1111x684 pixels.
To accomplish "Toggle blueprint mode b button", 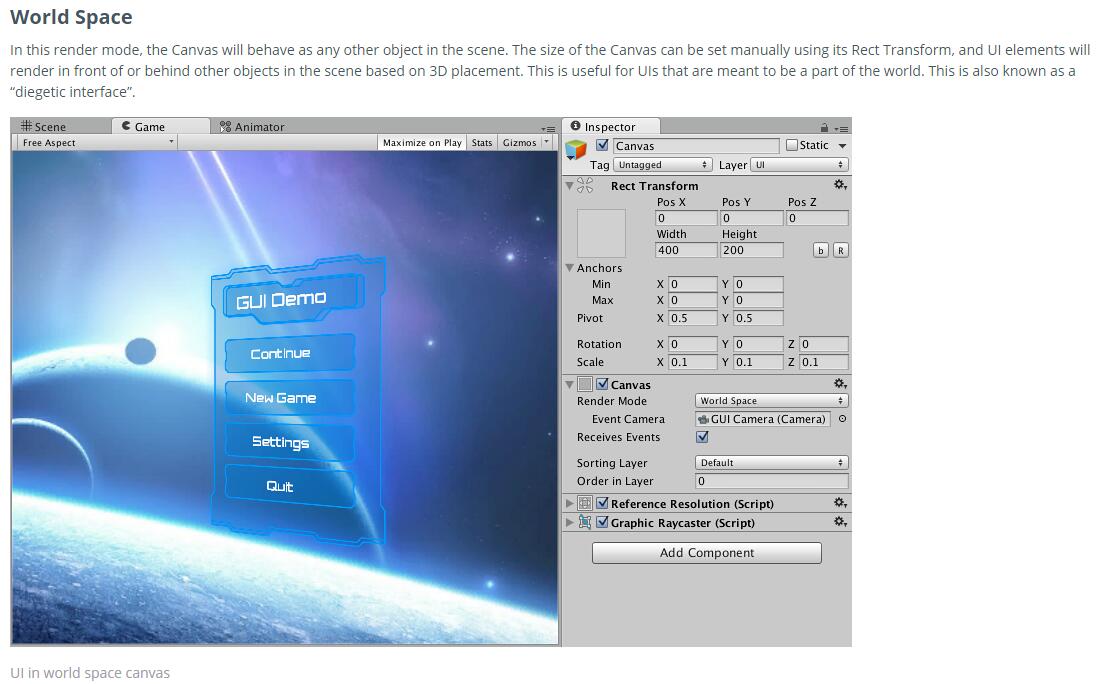I will click(820, 250).
